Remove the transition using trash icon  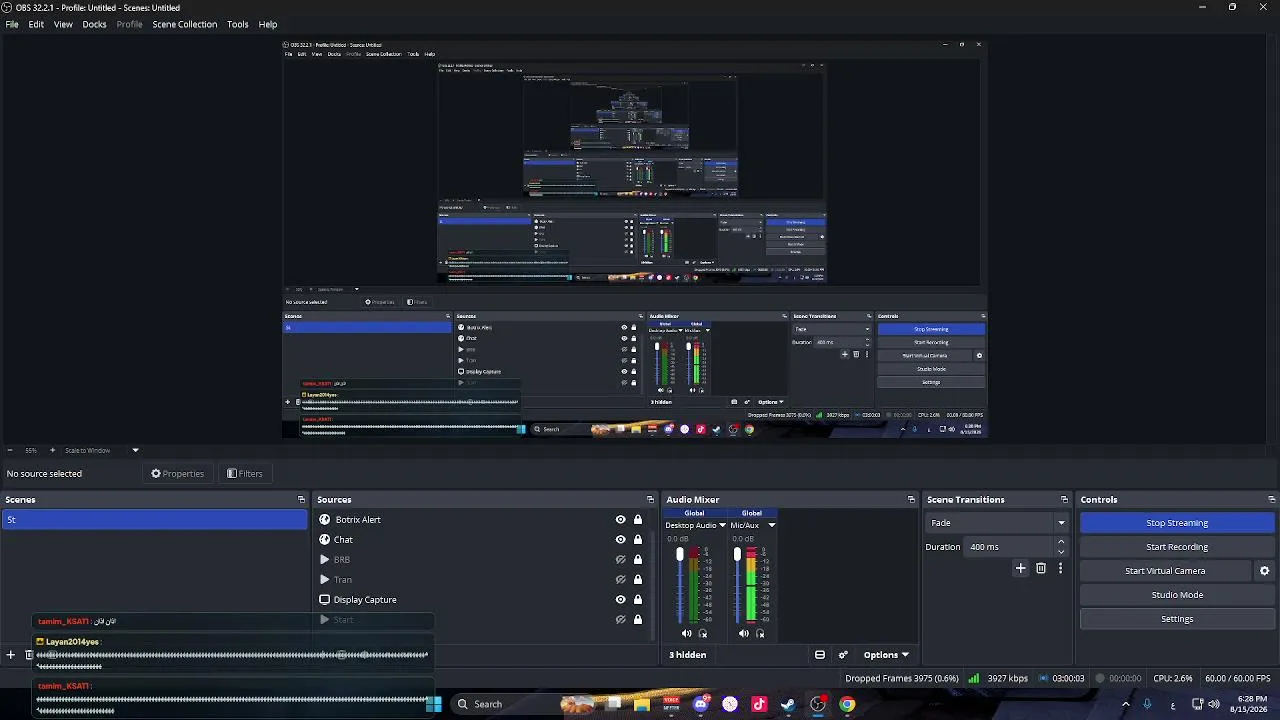pyautogui.click(x=1041, y=568)
